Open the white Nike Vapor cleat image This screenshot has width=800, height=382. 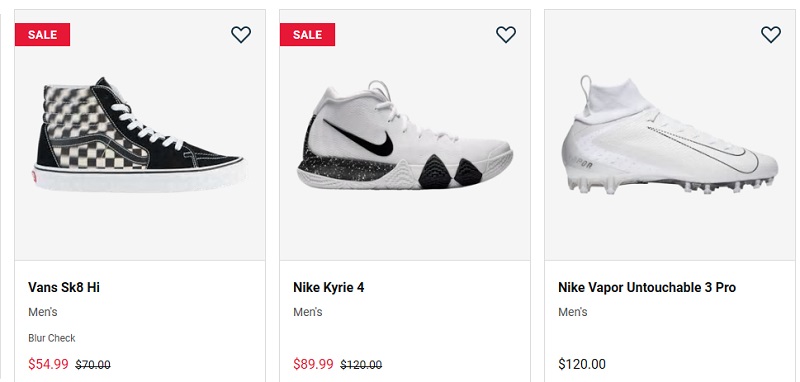[669, 135]
